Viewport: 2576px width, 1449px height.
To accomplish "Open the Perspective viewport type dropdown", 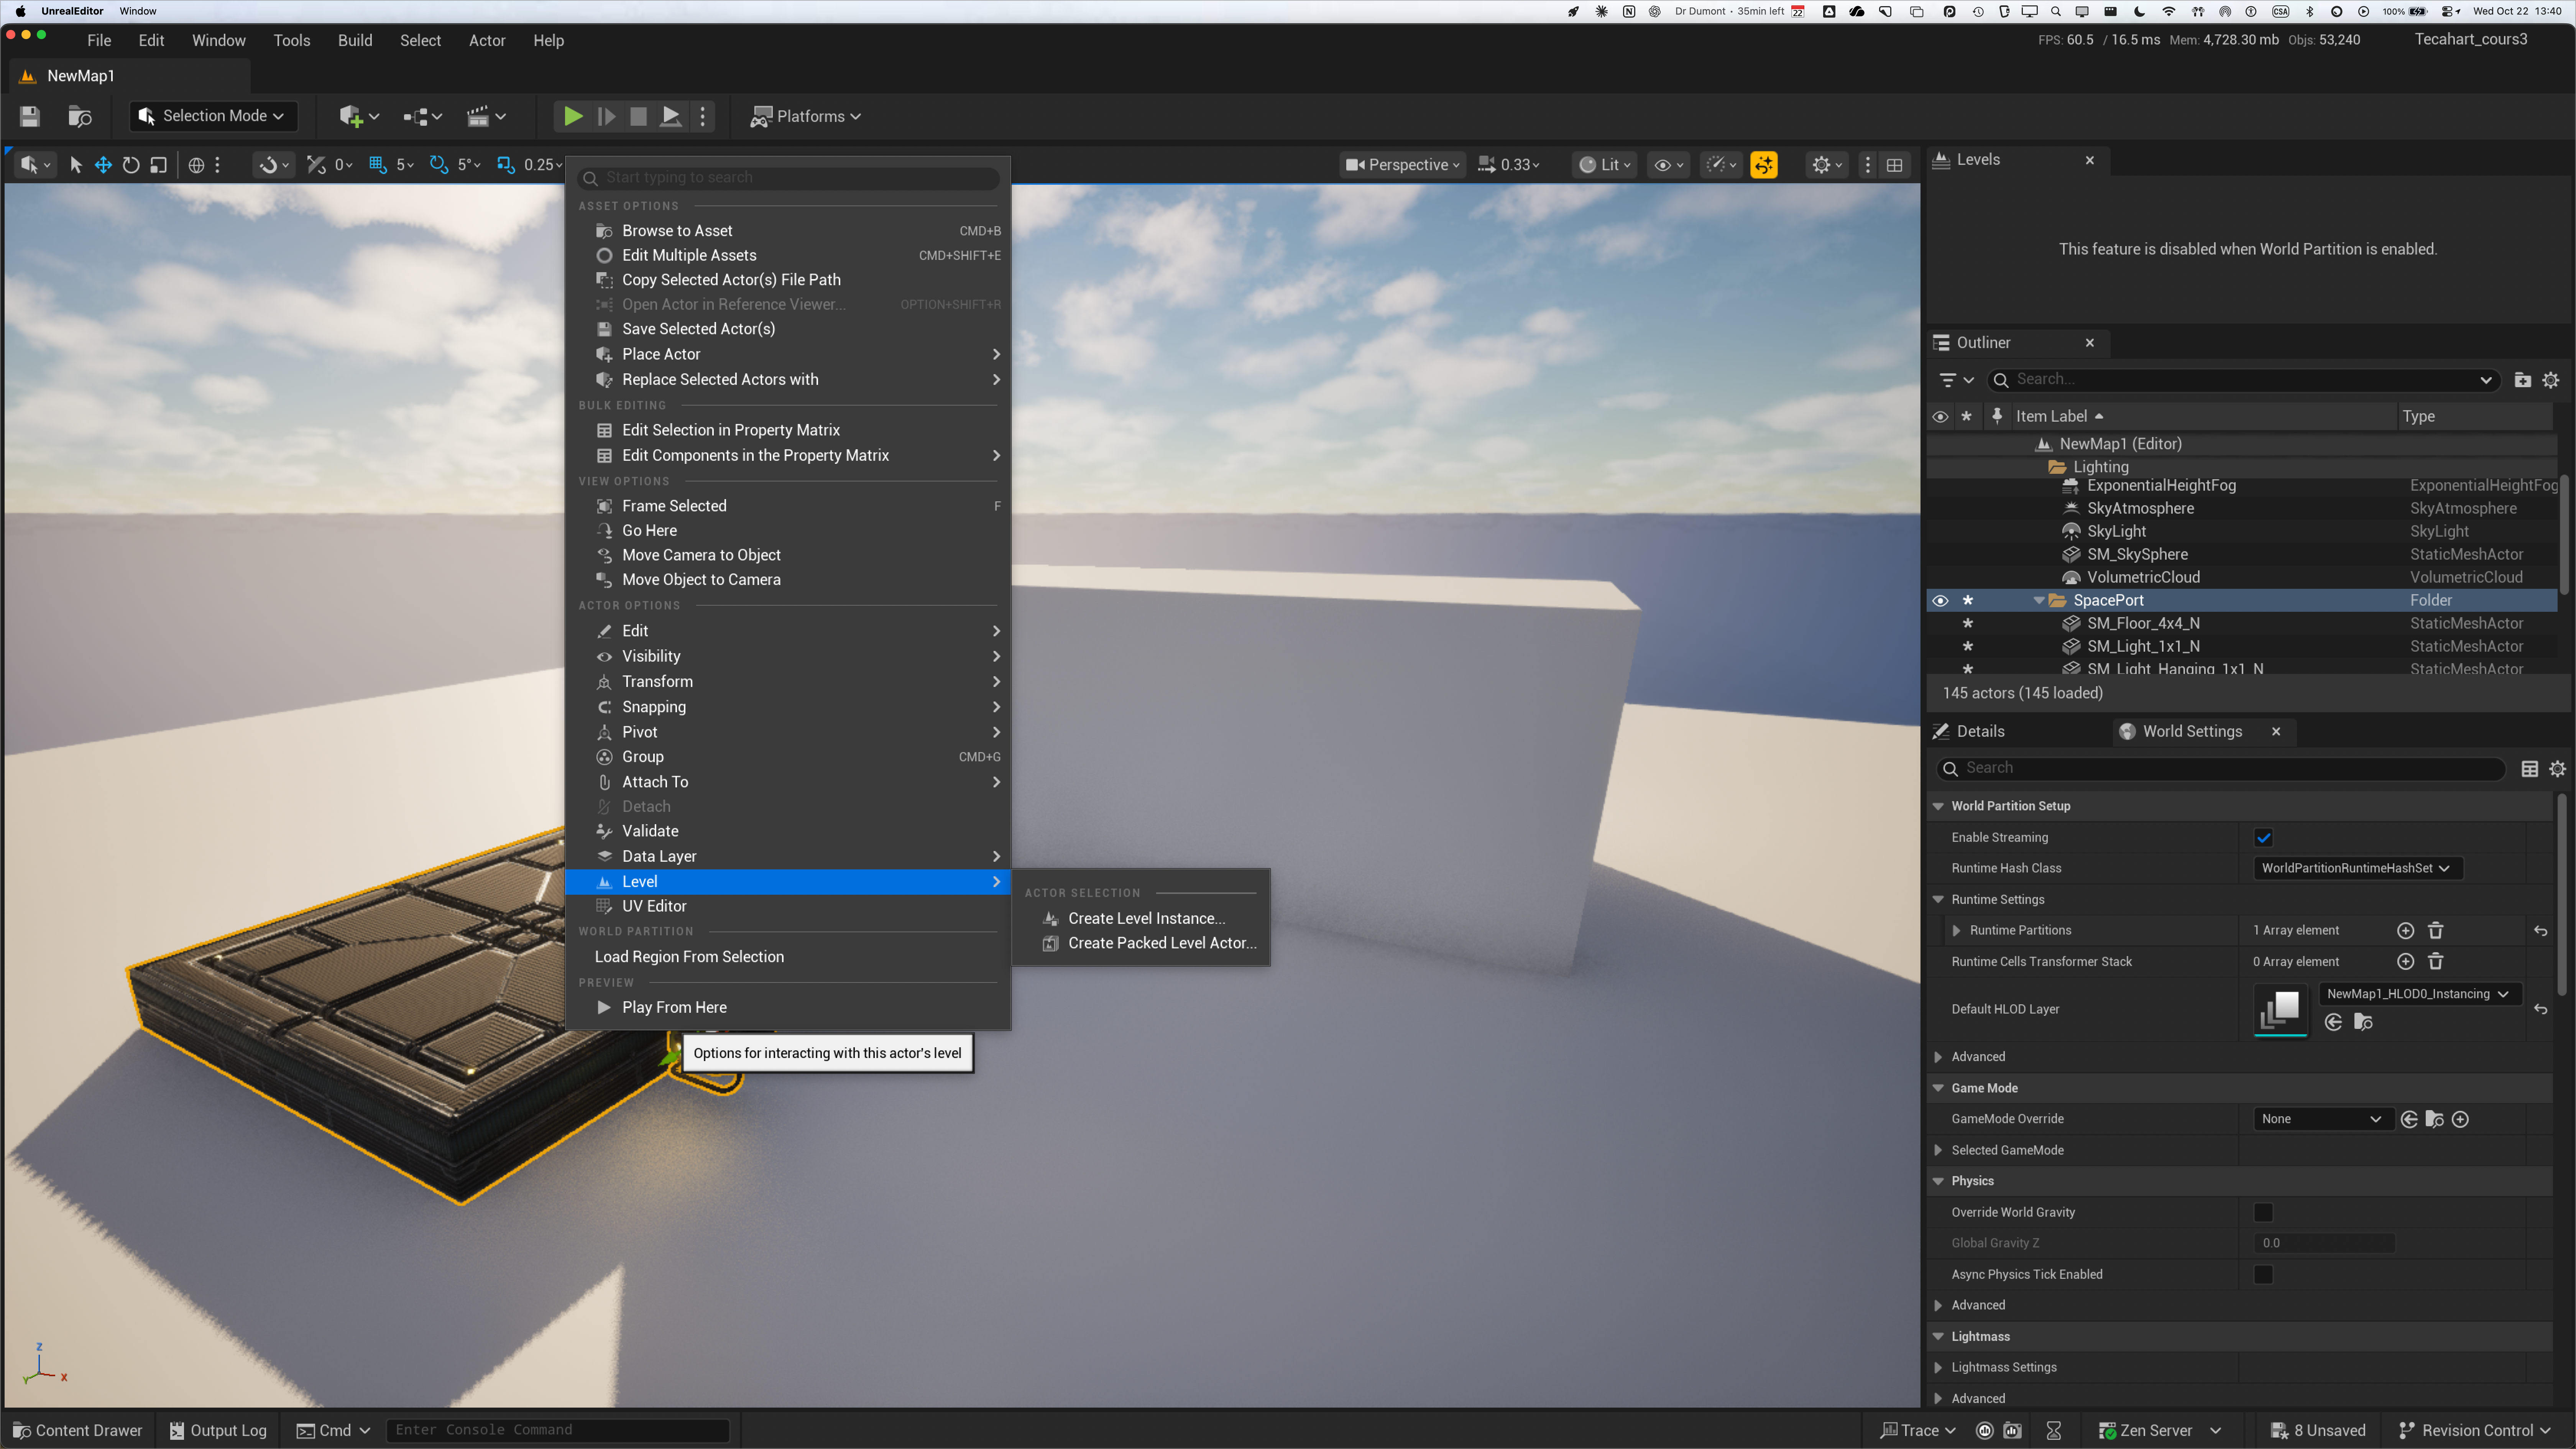I will tap(1402, 165).
